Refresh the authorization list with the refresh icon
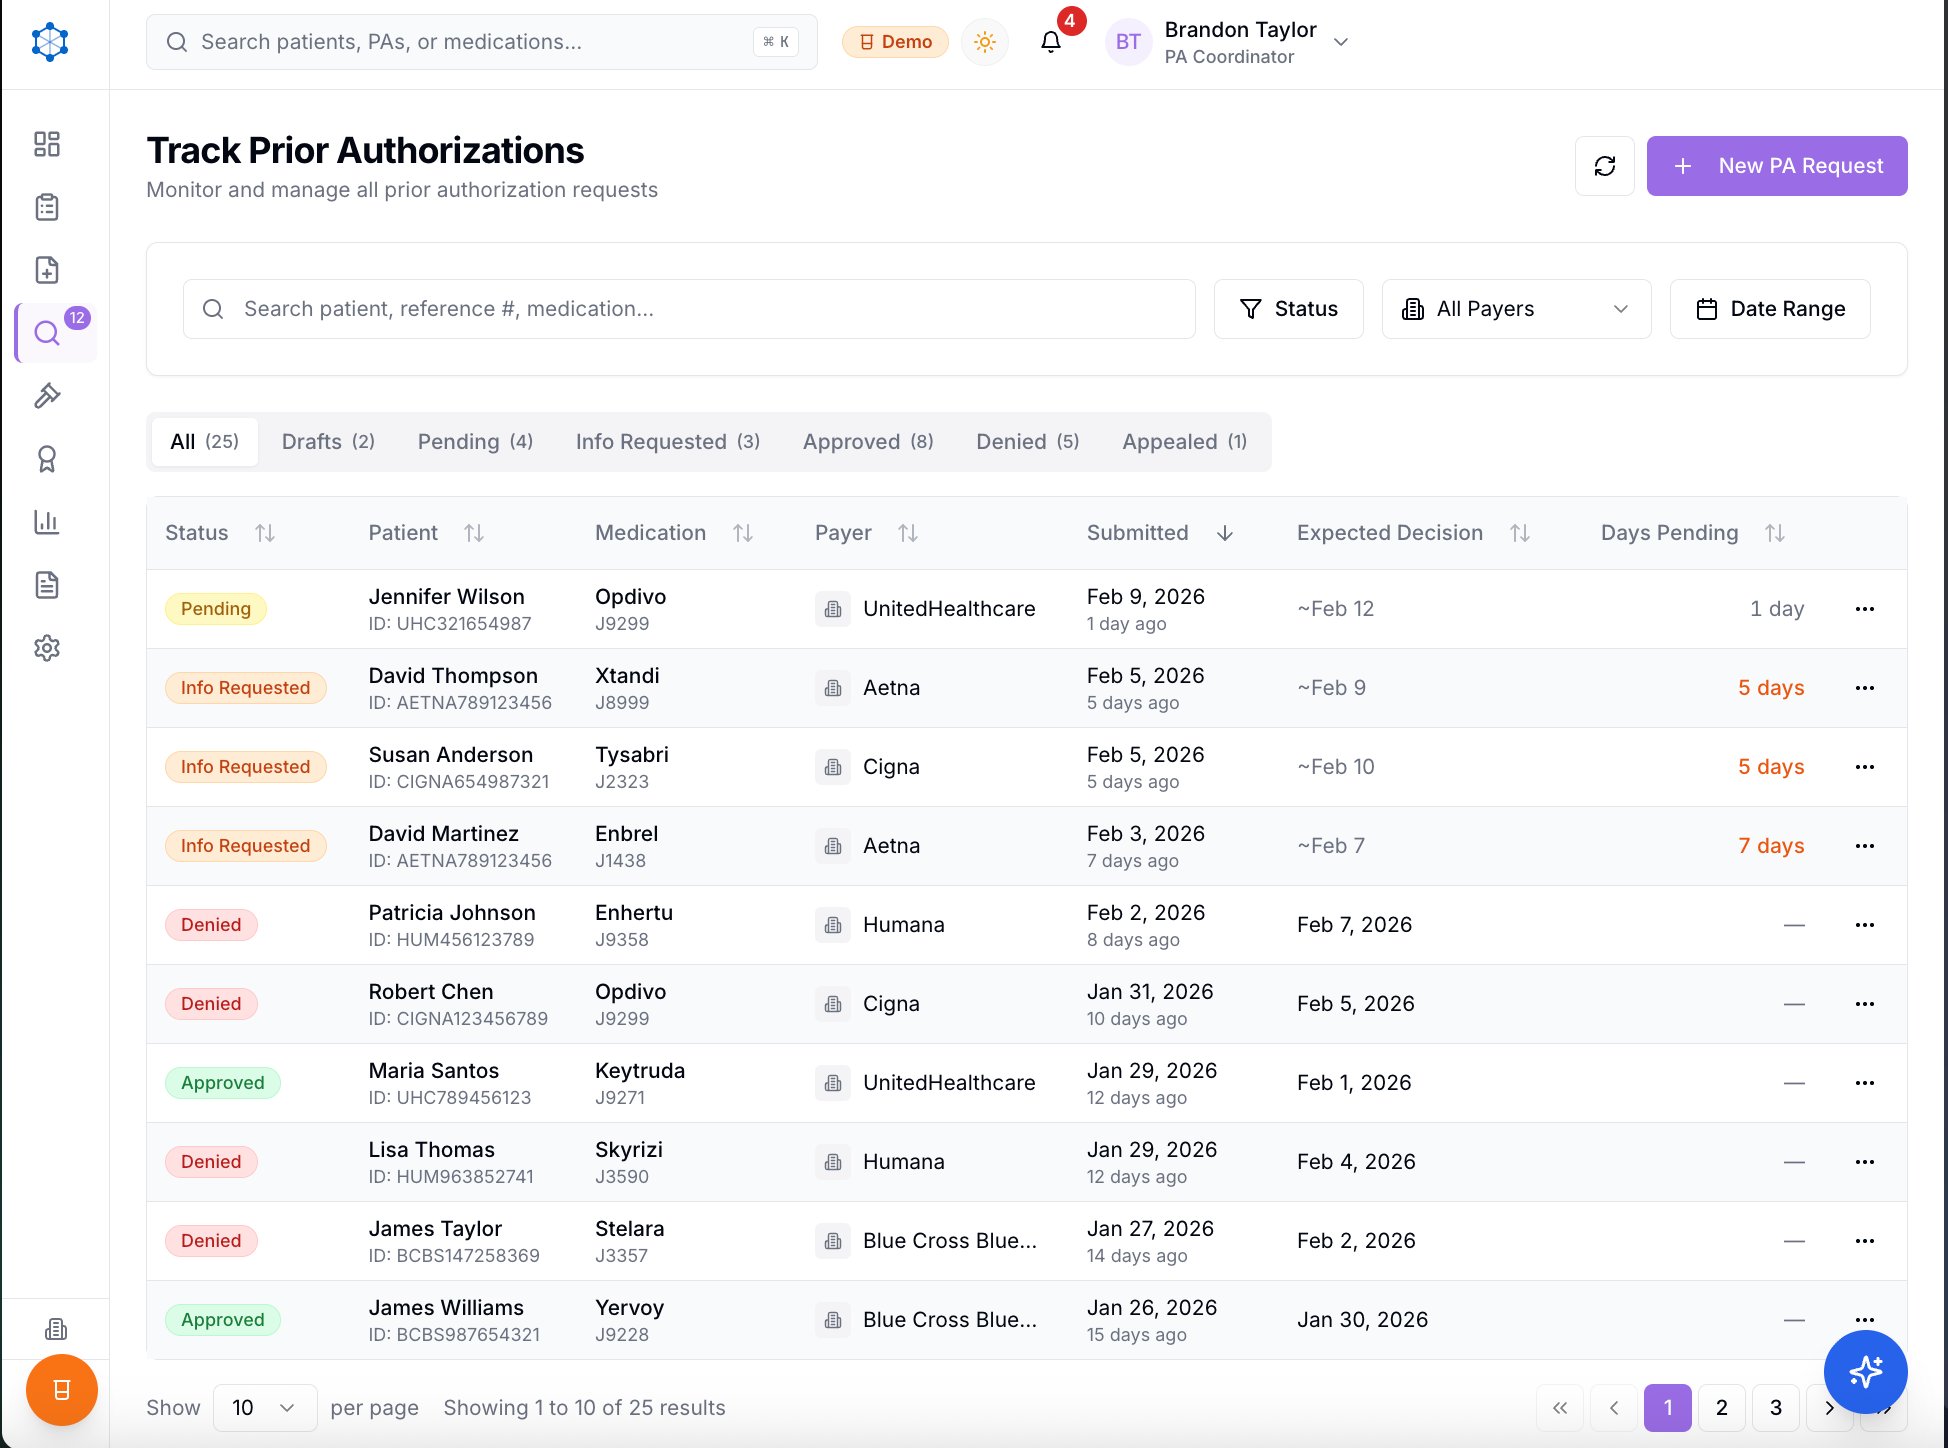 (1604, 165)
